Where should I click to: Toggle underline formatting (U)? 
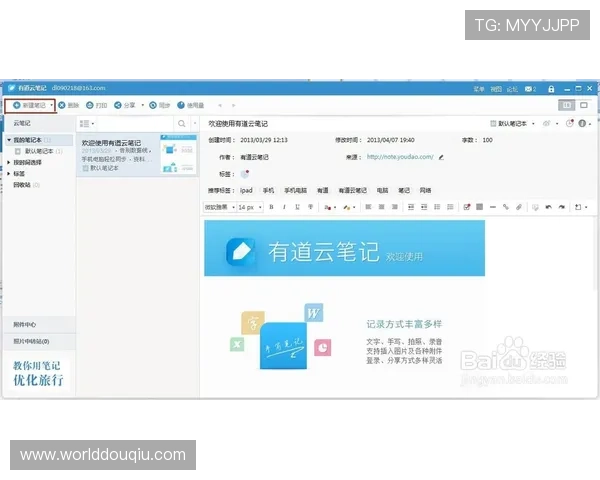[297, 207]
